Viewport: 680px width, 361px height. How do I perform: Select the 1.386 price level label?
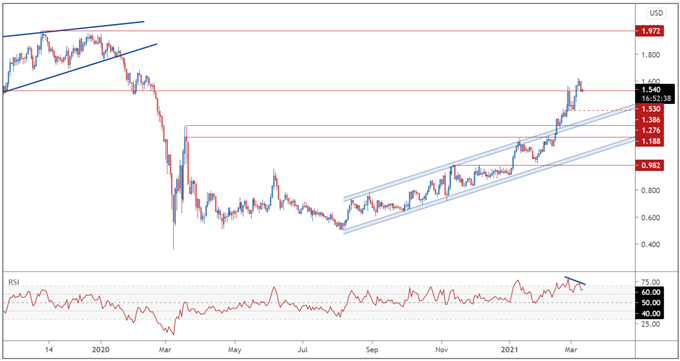point(649,119)
